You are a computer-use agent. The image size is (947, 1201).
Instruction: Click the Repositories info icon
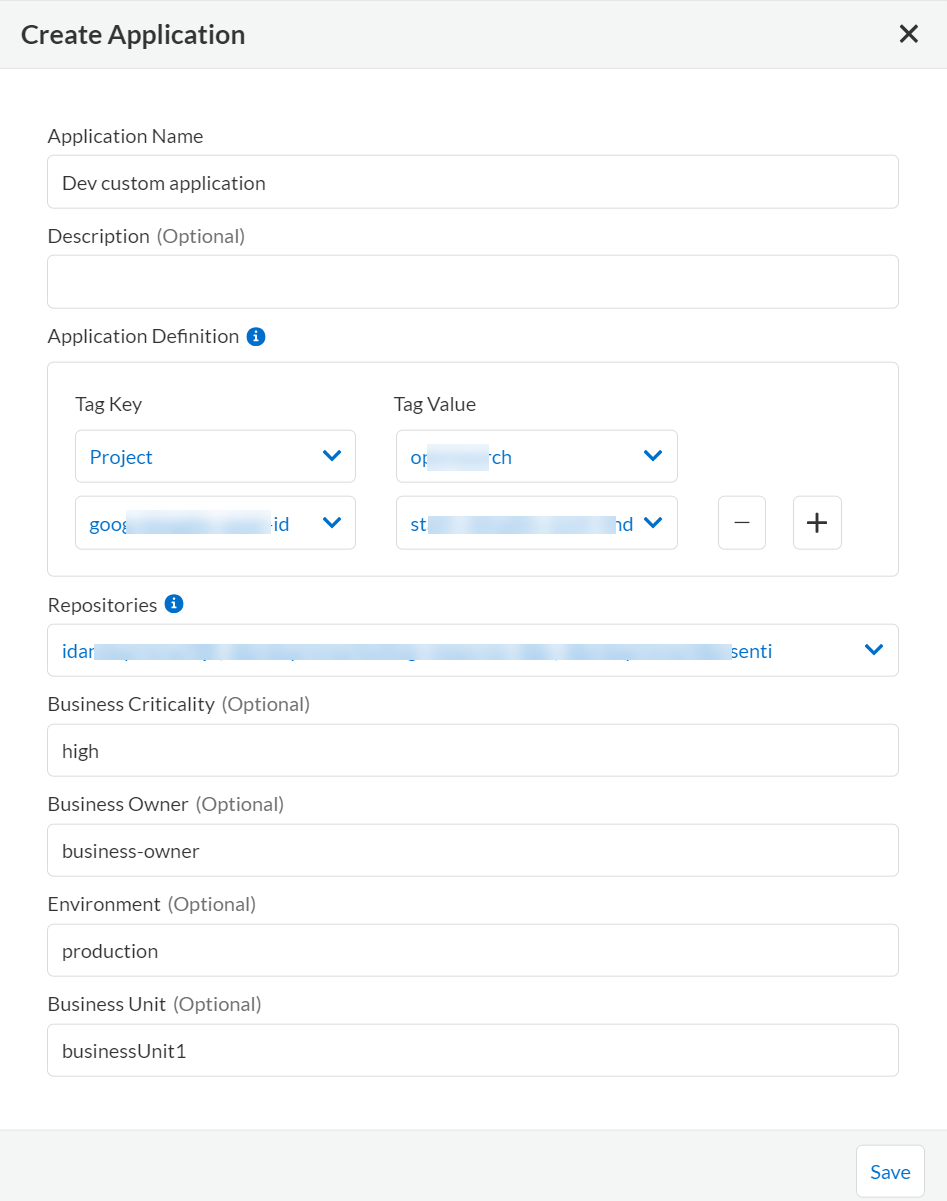[x=174, y=604]
